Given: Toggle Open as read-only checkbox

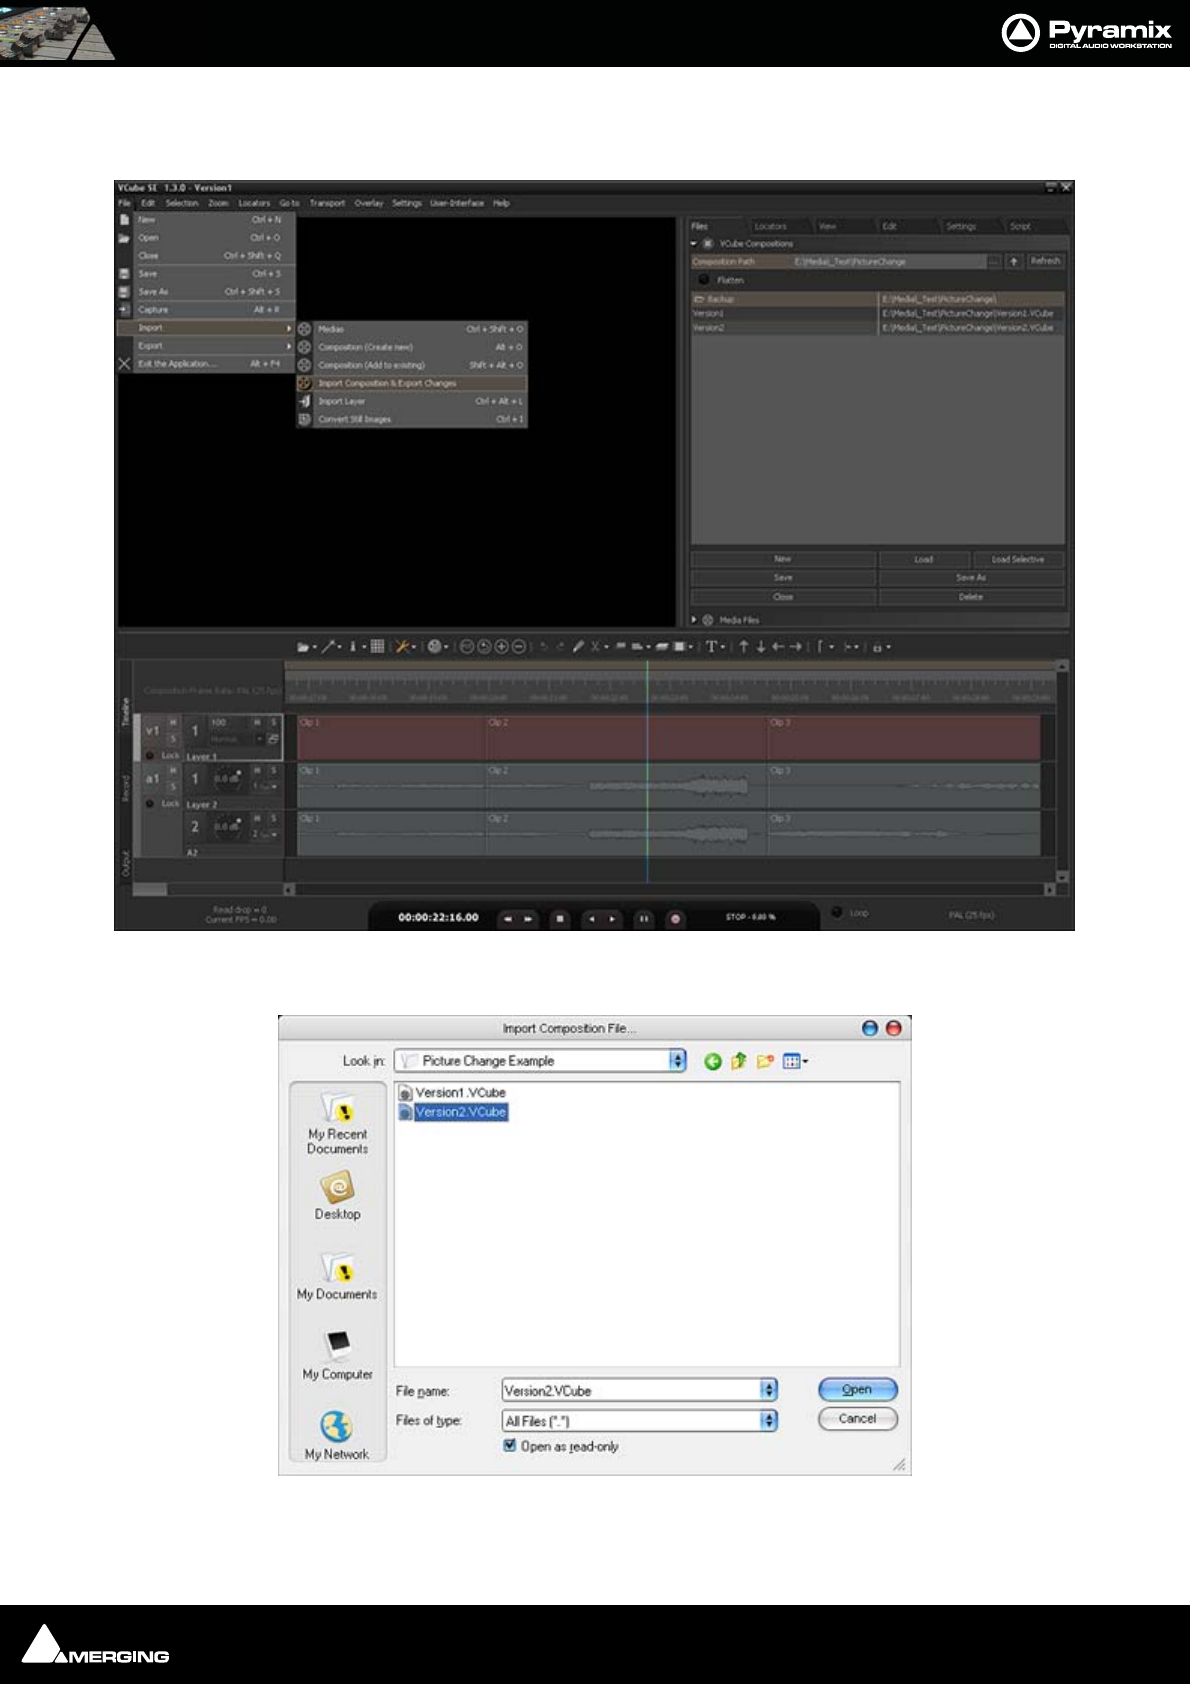Looking at the screenshot, I should (x=510, y=1445).
